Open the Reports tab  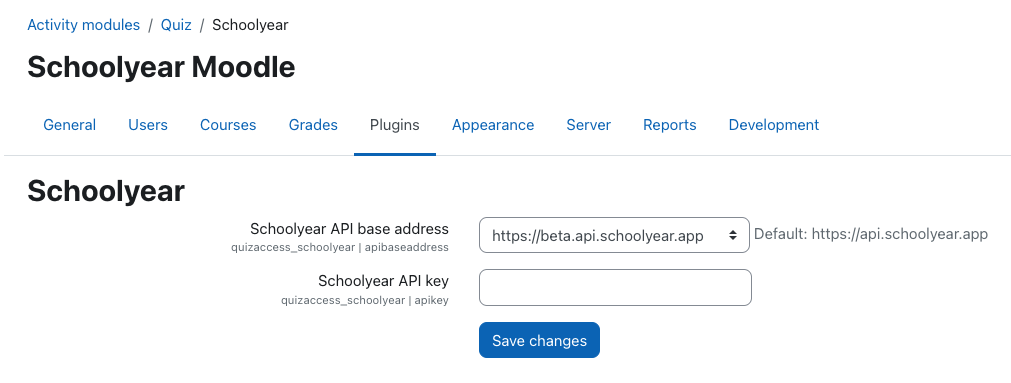pos(670,125)
